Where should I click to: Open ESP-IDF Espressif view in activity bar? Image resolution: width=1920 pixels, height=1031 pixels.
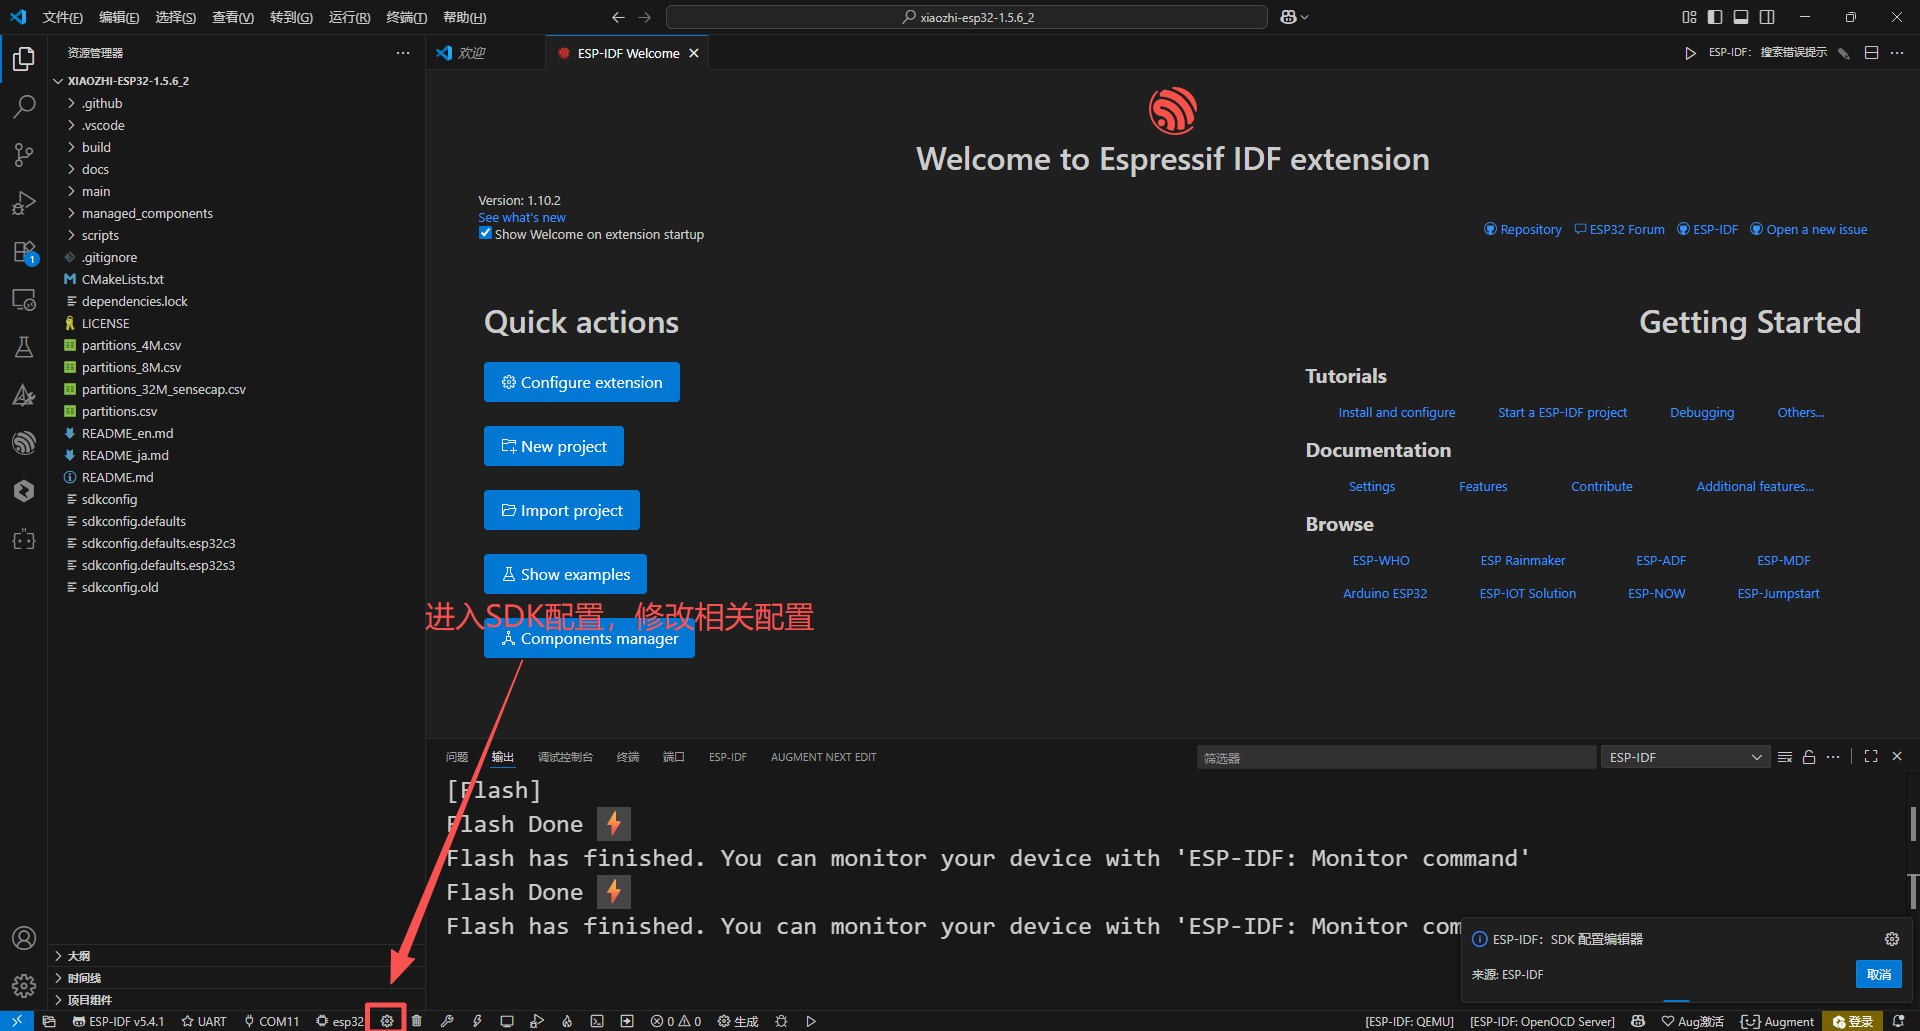click(x=24, y=443)
